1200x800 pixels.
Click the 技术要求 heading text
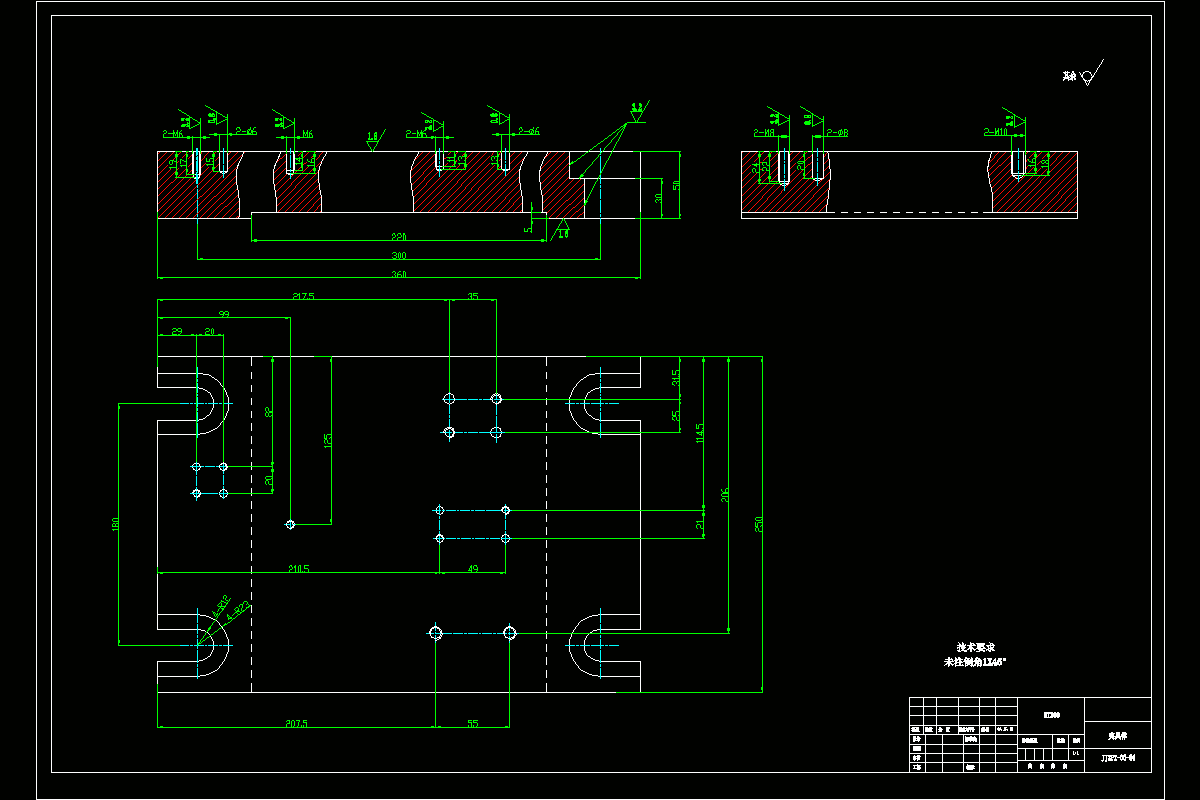point(975,647)
